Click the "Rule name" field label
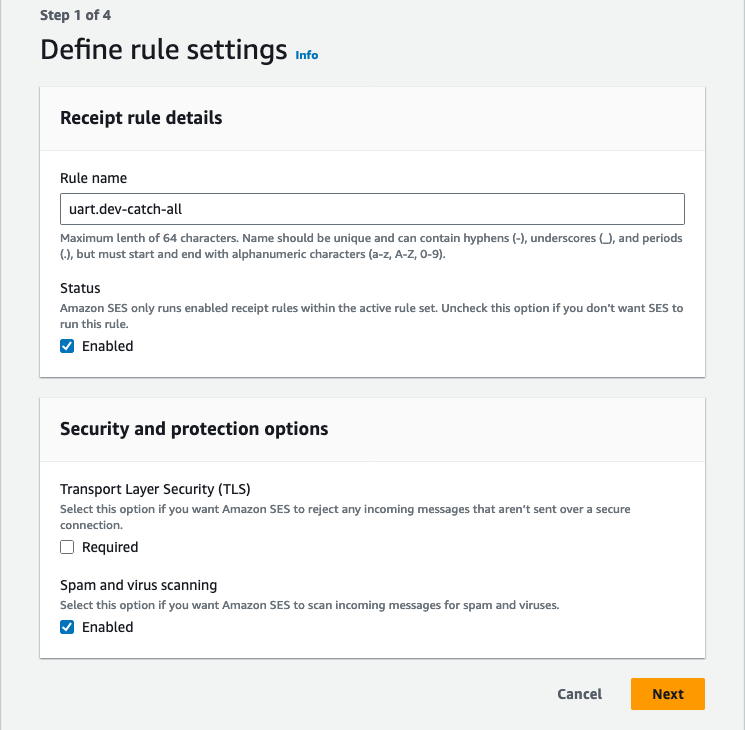 coord(93,178)
